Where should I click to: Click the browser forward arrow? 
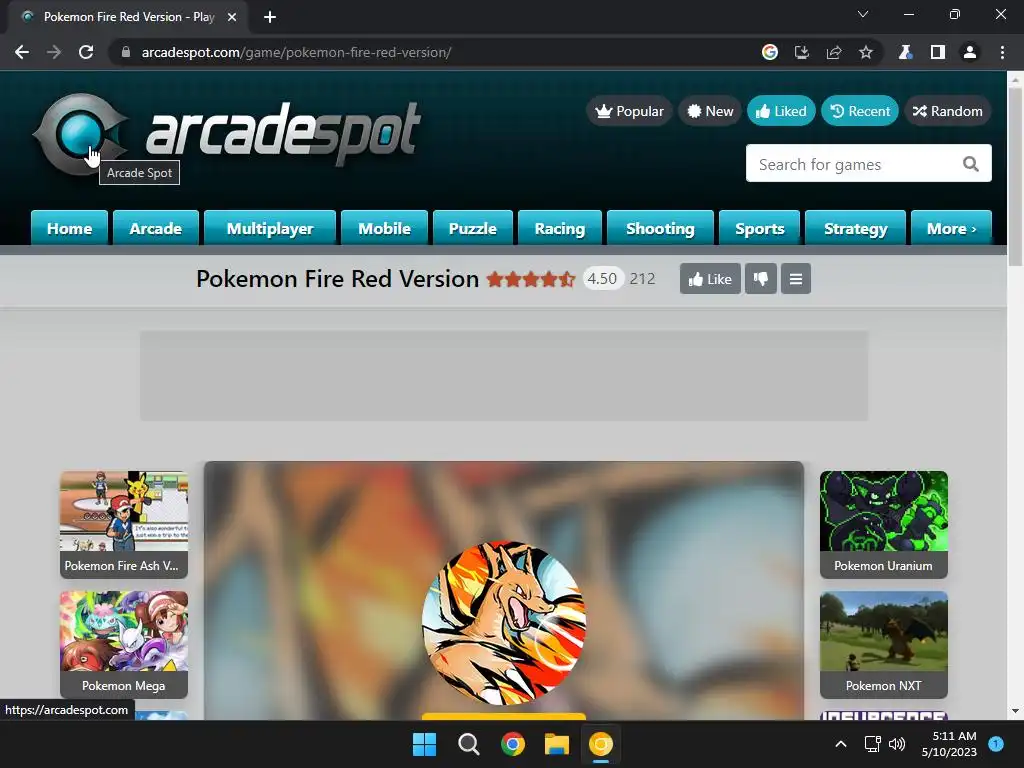coord(54,52)
